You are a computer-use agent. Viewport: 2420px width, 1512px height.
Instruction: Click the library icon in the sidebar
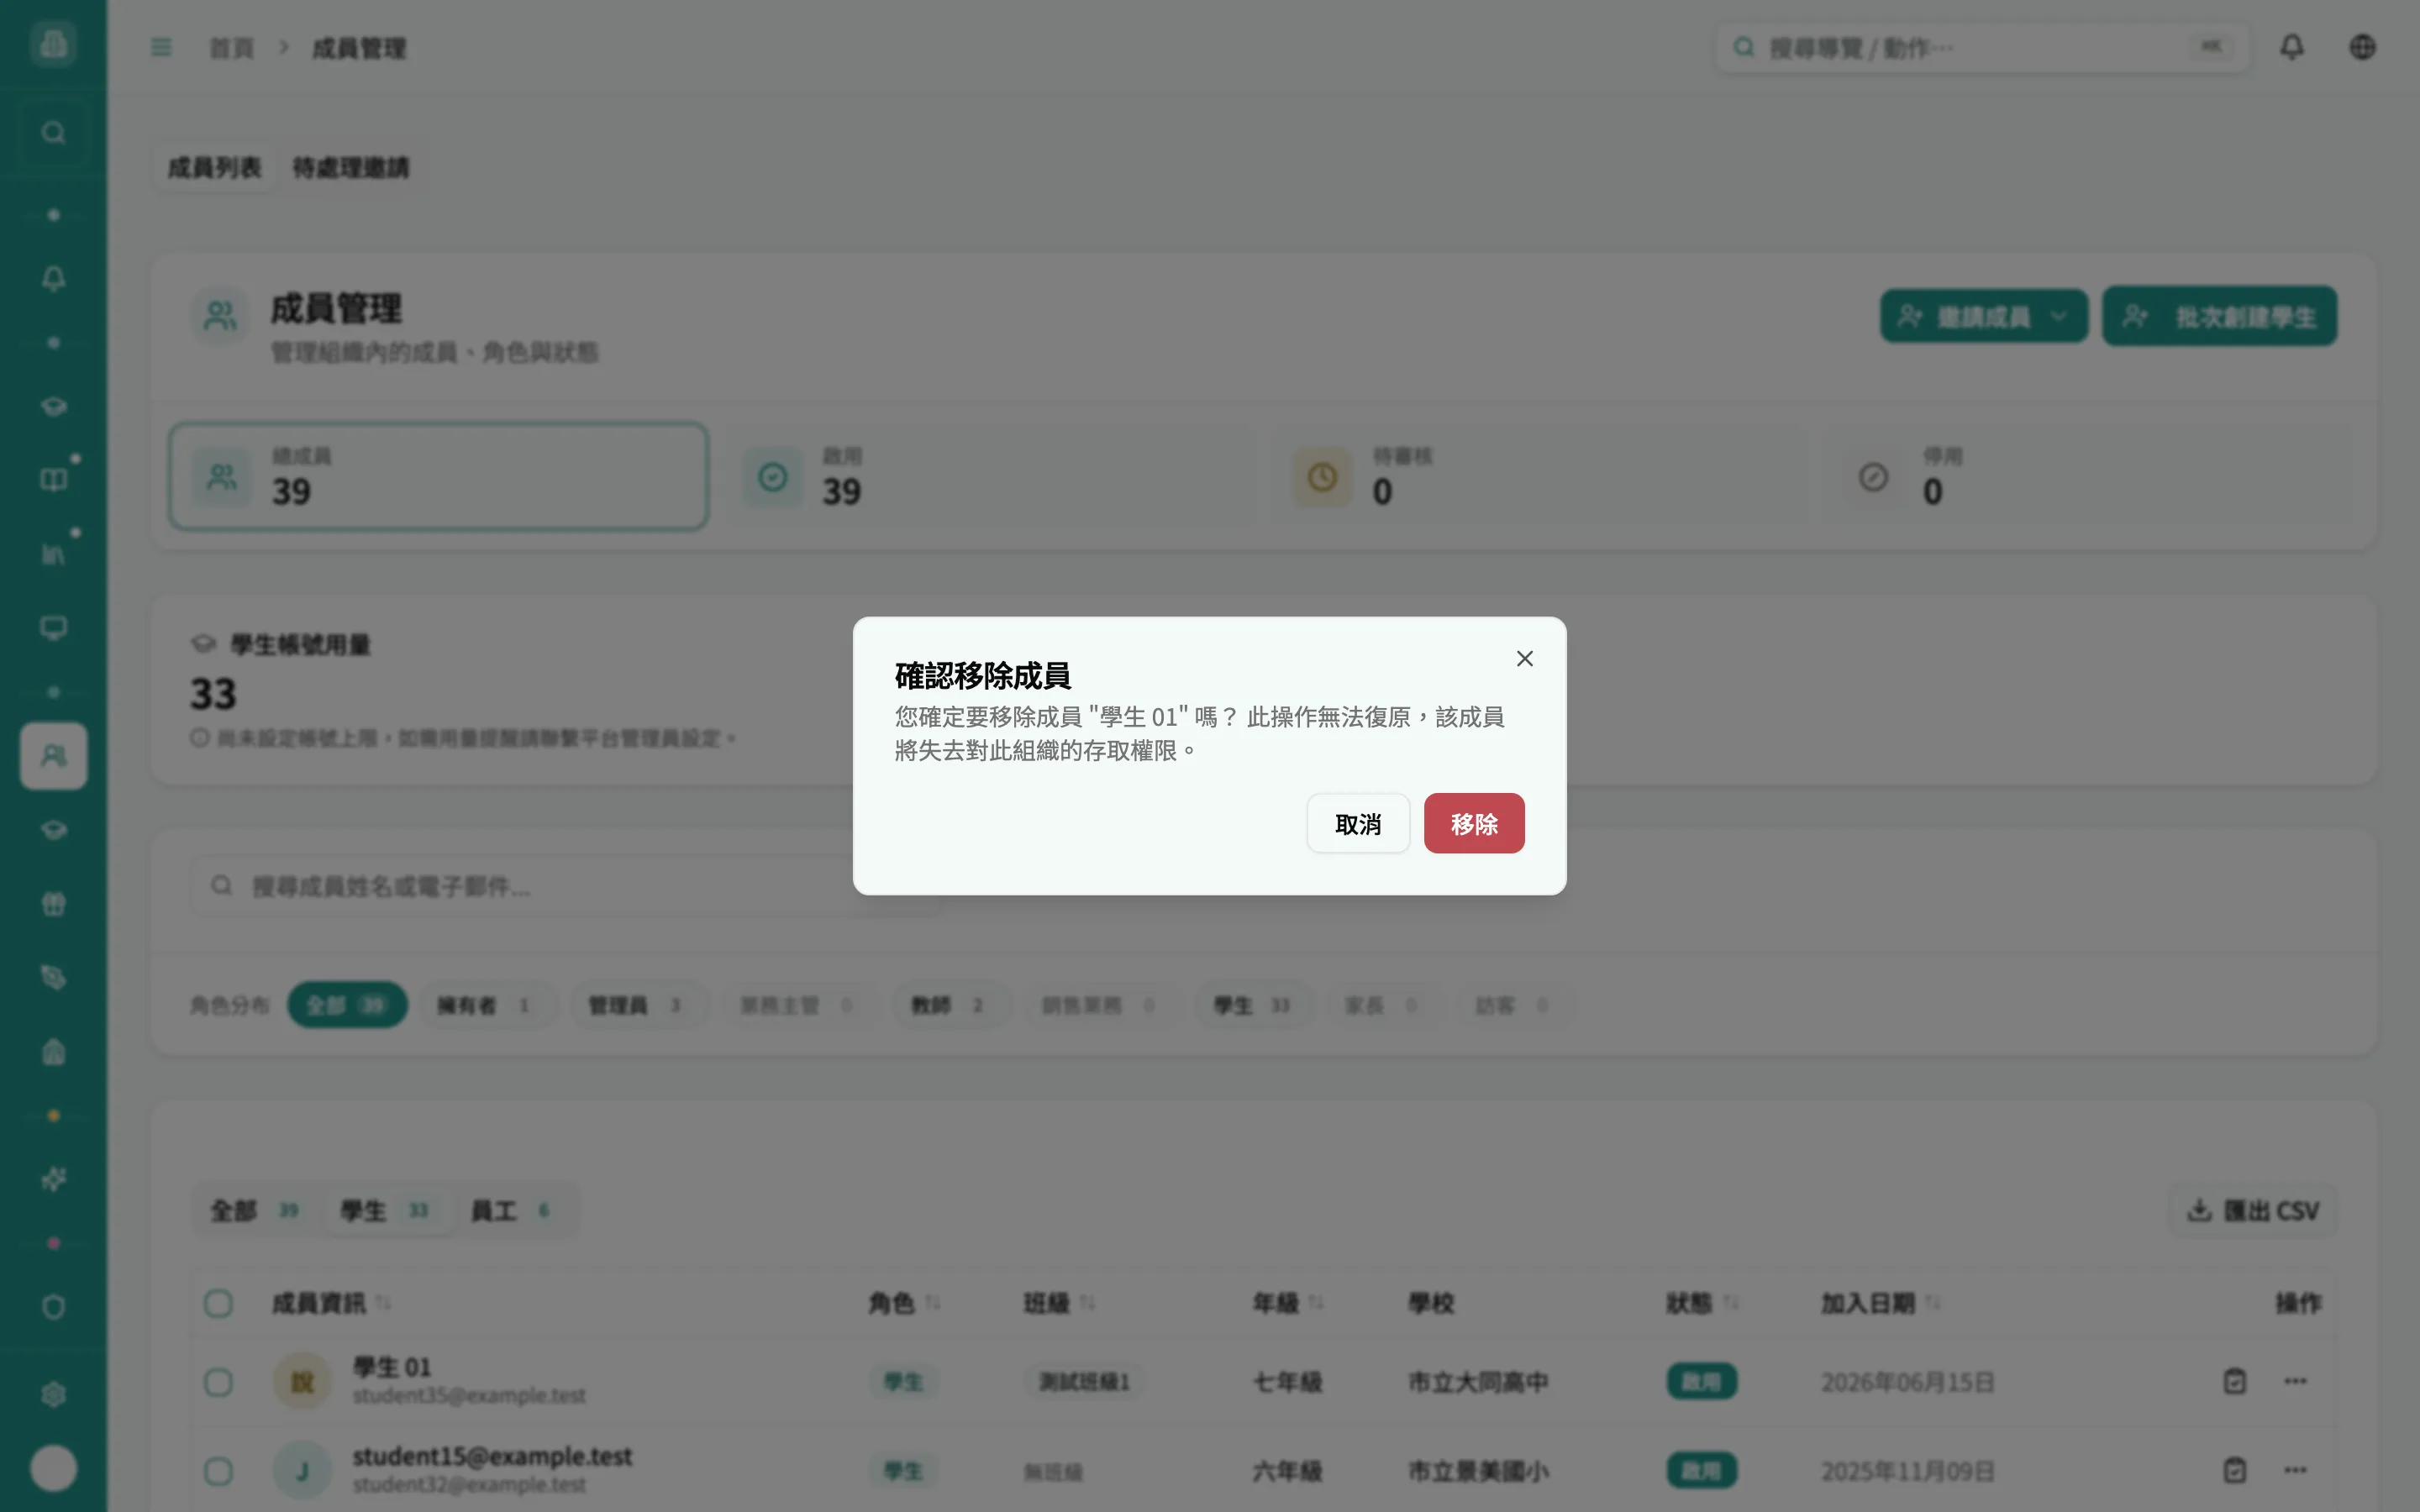53,554
